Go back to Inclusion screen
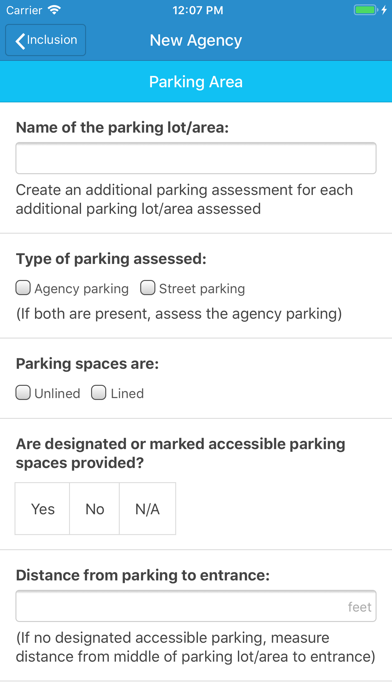The height and width of the screenshot is (696, 392). tap(45, 40)
